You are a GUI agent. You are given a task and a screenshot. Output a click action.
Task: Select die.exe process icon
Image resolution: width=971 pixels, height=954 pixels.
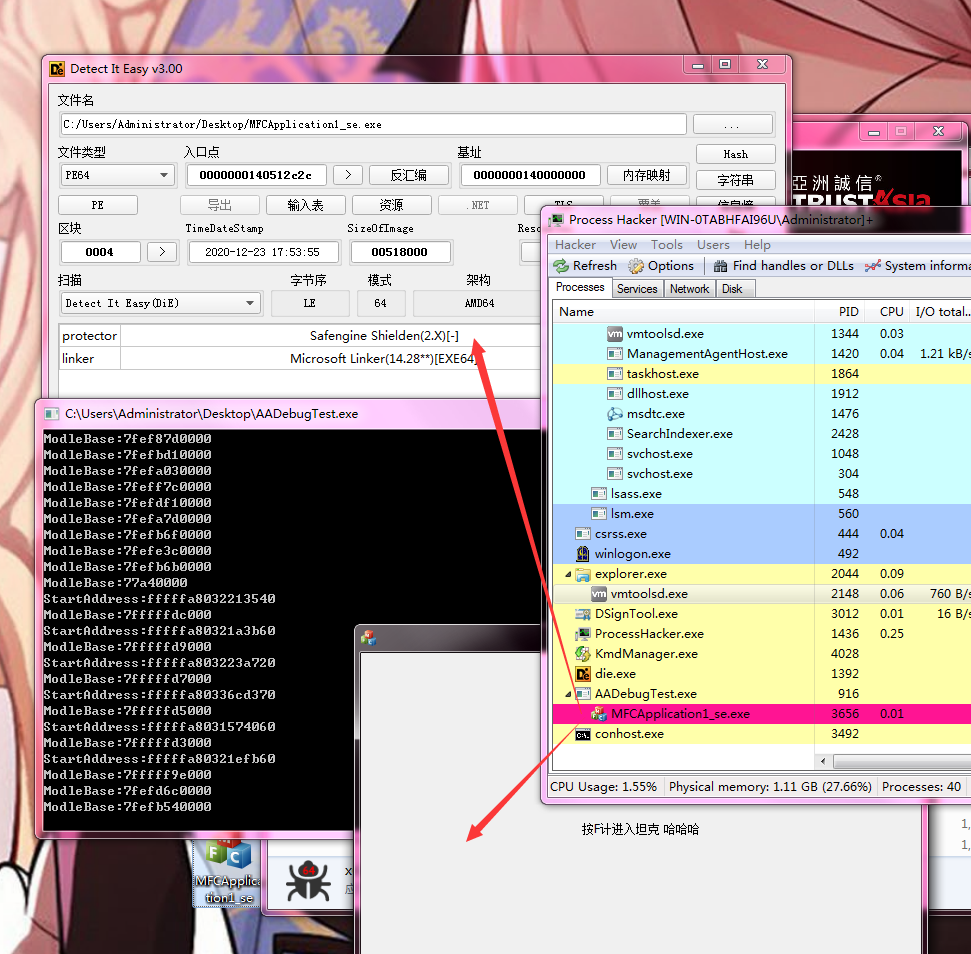tap(583, 674)
